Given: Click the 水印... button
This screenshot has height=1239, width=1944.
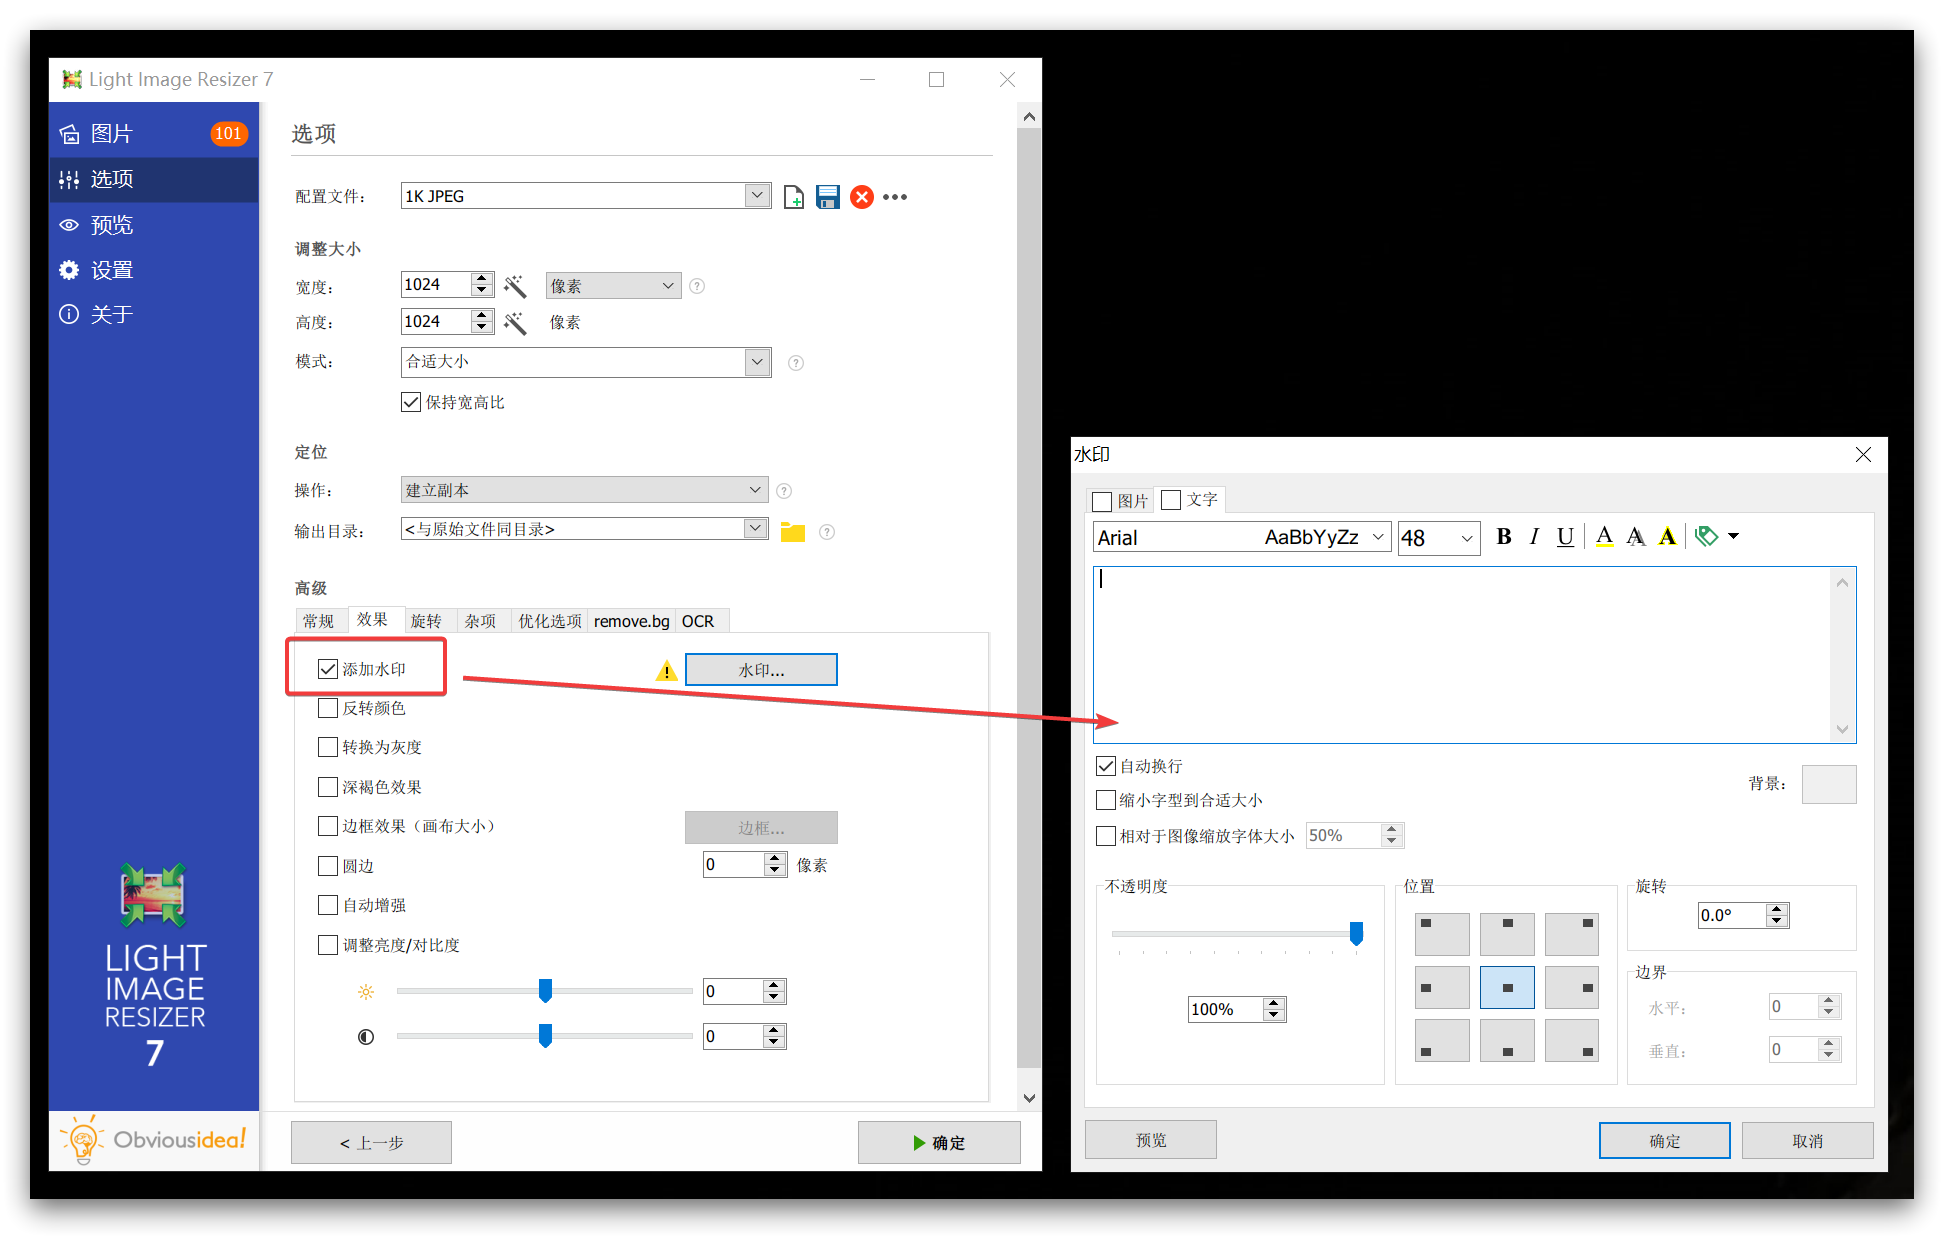Looking at the screenshot, I should (761, 670).
